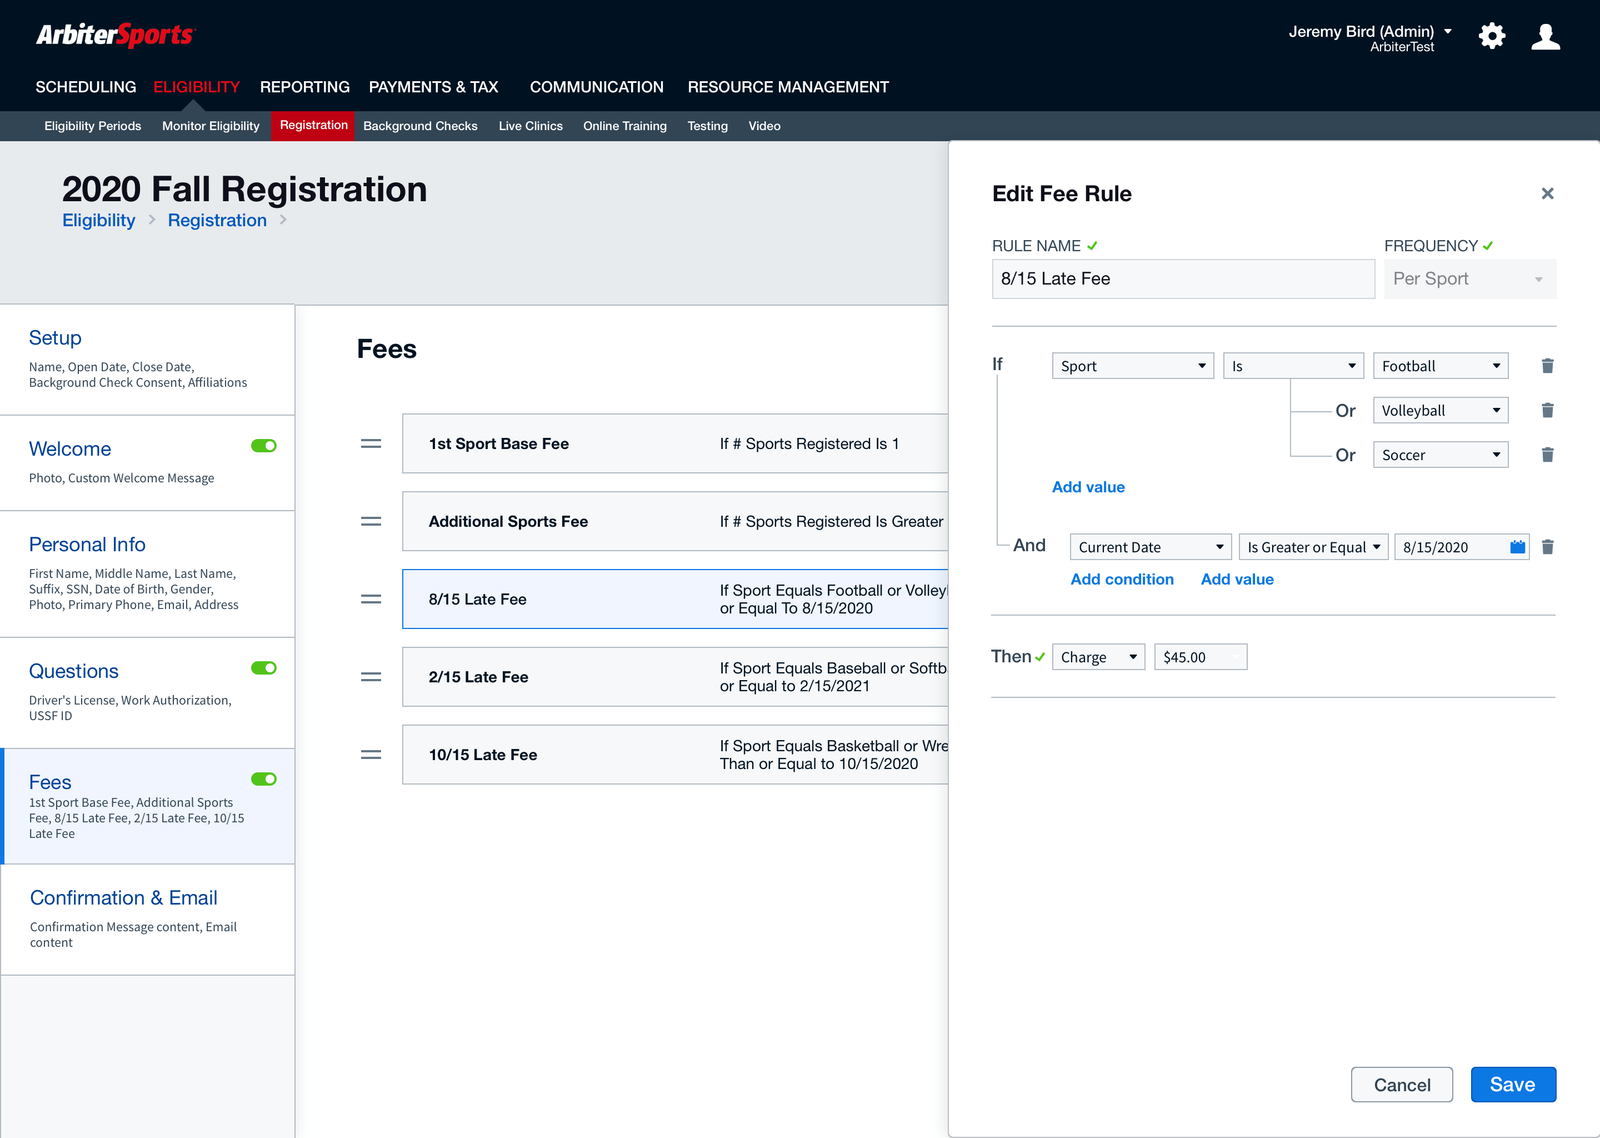
Task: Select the 10/15 Late Fee rule row
Action: (x=675, y=755)
